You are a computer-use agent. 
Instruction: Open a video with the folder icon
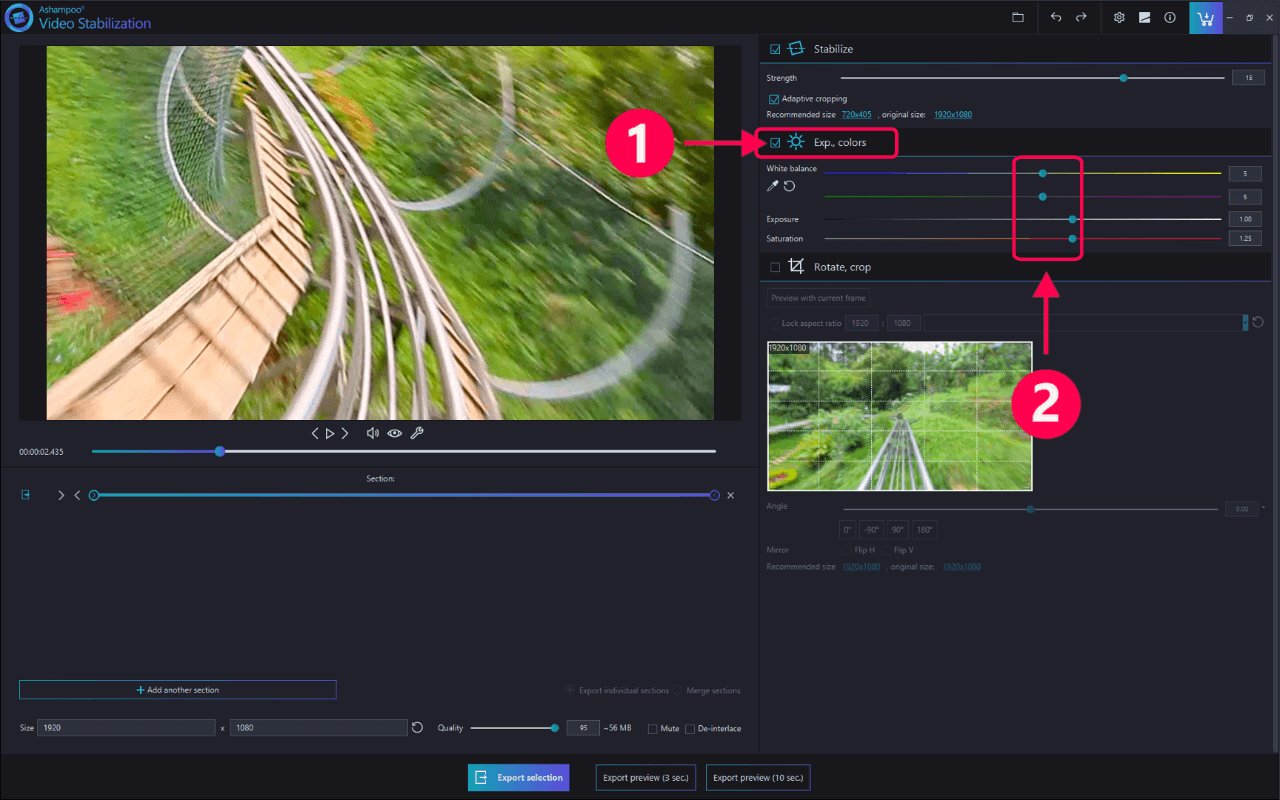(1018, 17)
